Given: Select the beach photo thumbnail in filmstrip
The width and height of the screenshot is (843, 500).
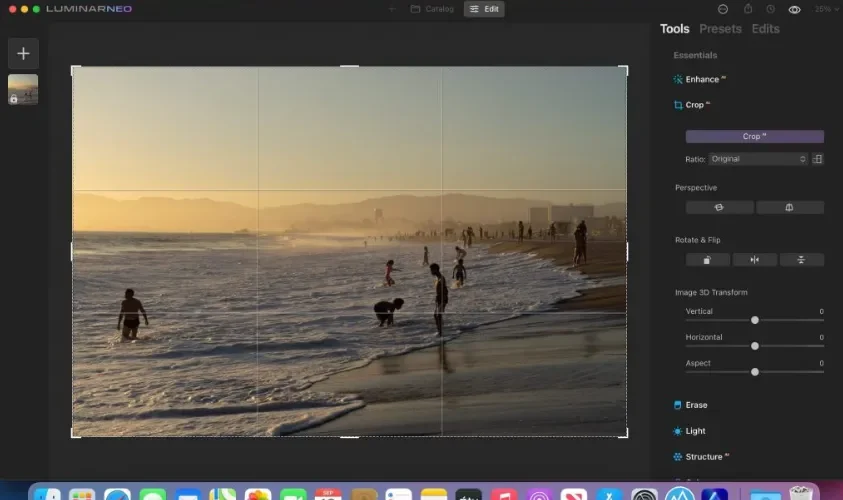Looking at the screenshot, I should coord(23,89).
